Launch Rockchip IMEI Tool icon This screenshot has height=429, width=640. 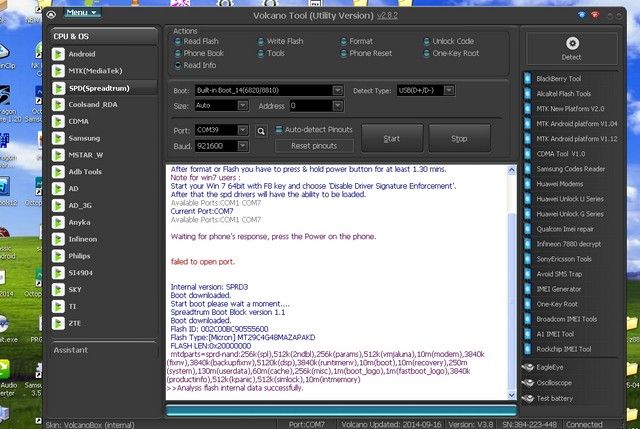(x=528, y=349)
